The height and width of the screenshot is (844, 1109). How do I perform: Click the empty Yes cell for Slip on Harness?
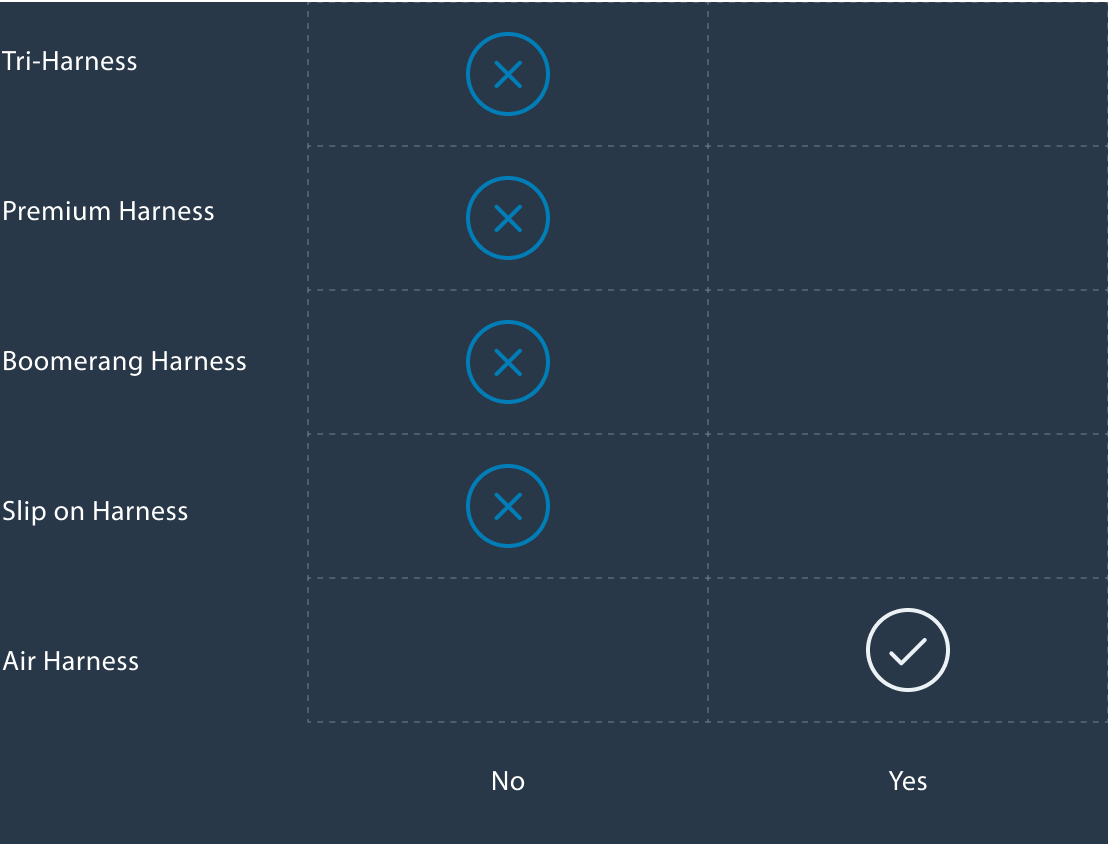(x=908, y=506)
